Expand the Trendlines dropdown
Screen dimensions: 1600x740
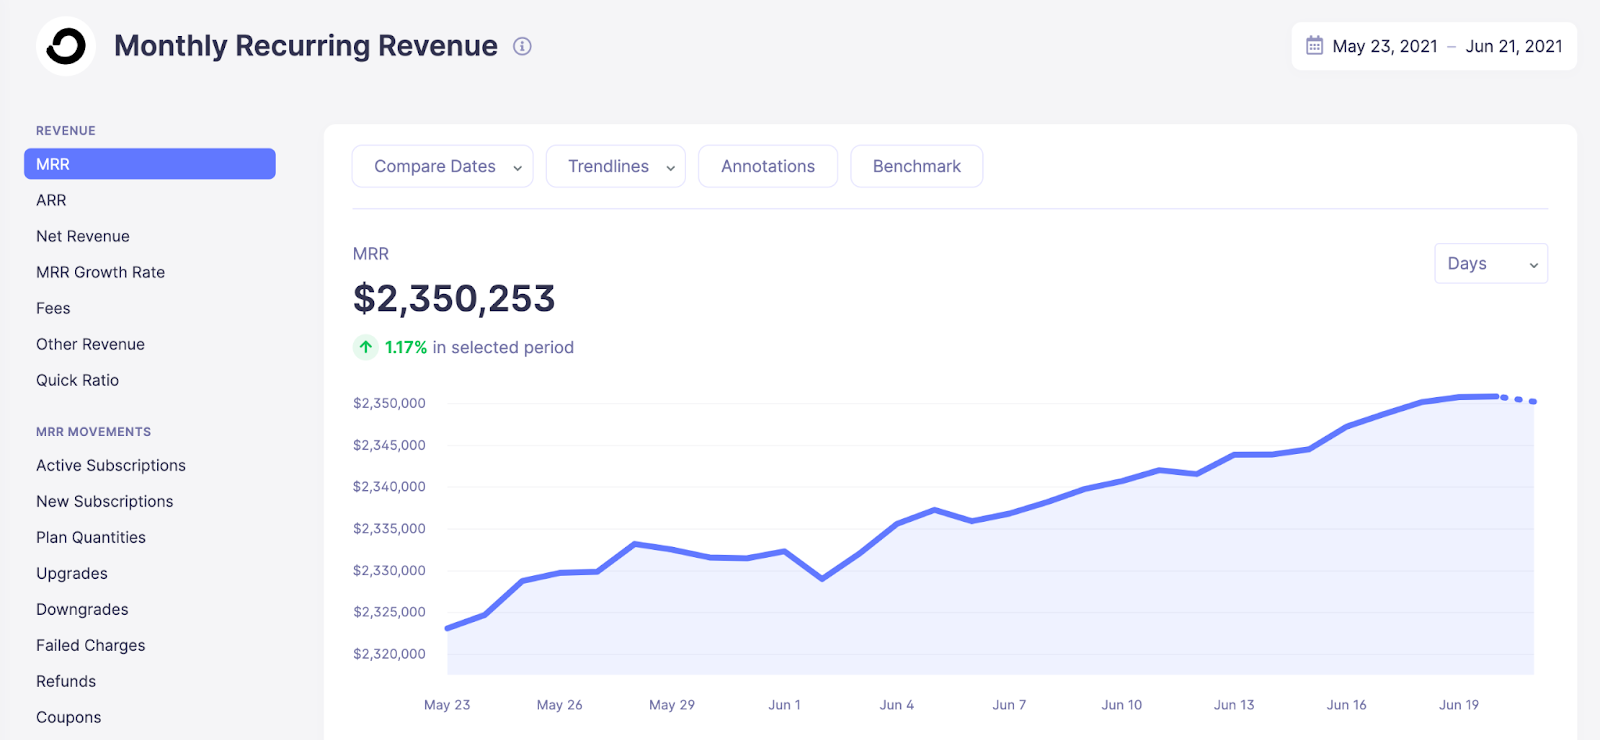(x=615, y=166)
